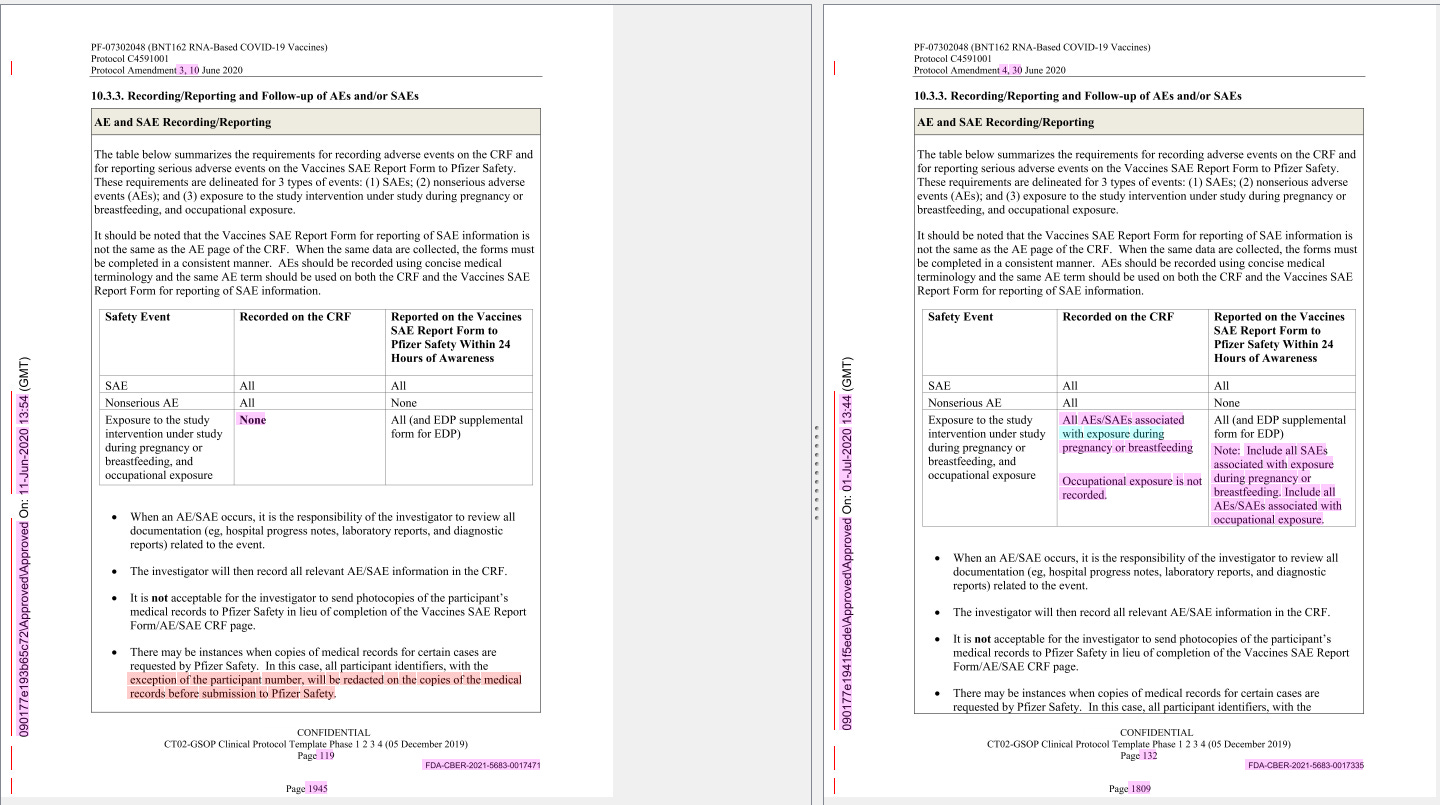The image size is (1440, 805).
Task: Click "CT02-GSOP Clinical Protocol Template" footer, Amendment 3 page
Action: [316, 744]
